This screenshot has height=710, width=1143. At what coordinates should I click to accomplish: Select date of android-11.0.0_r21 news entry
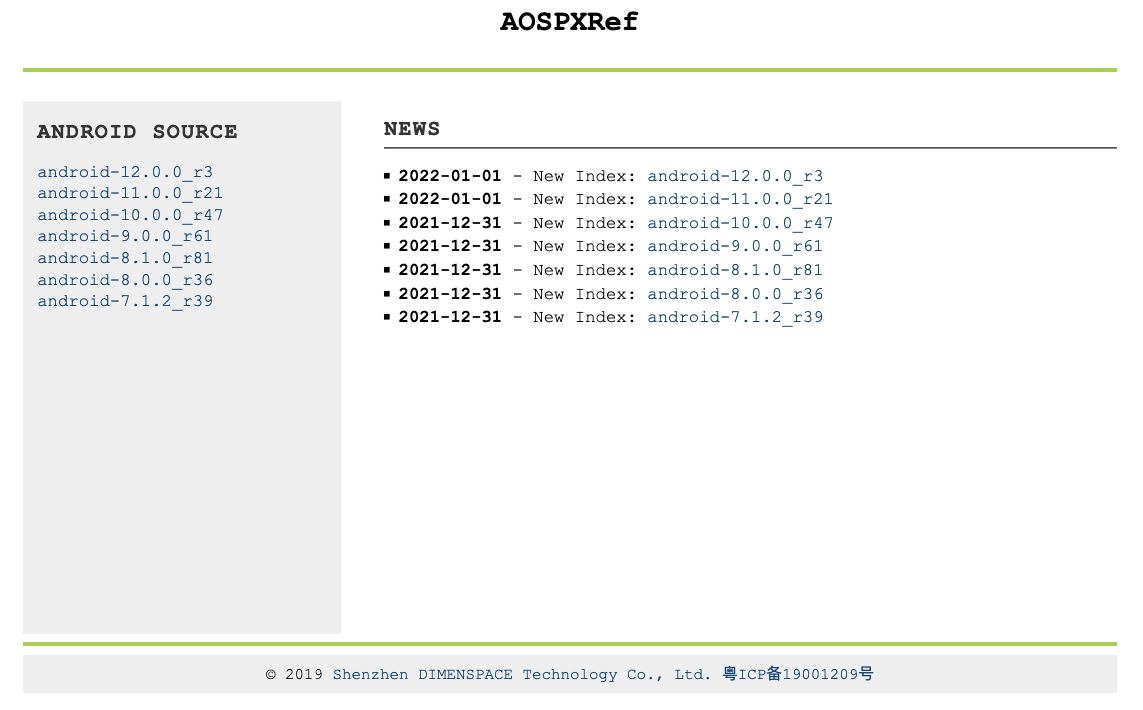click(x=450, y=199)
